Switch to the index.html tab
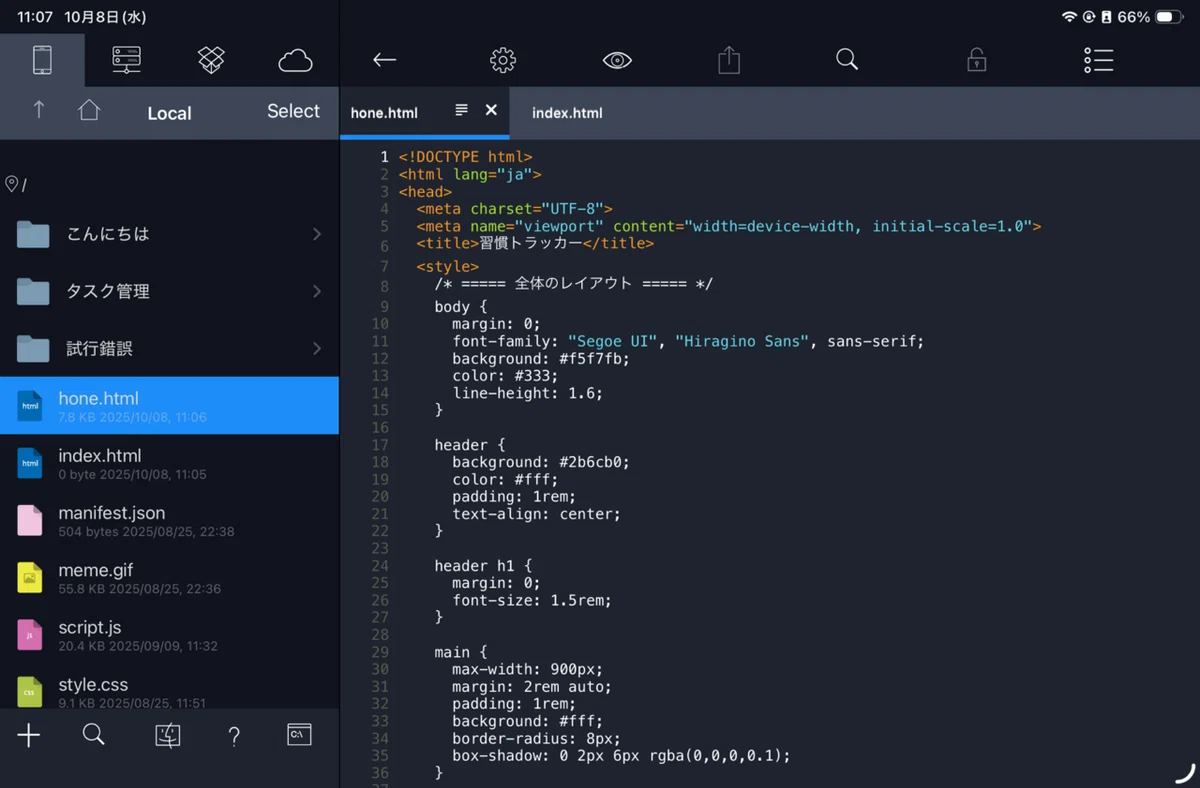This screenshot has height=788, width=1200. click(x=567, y=113)
